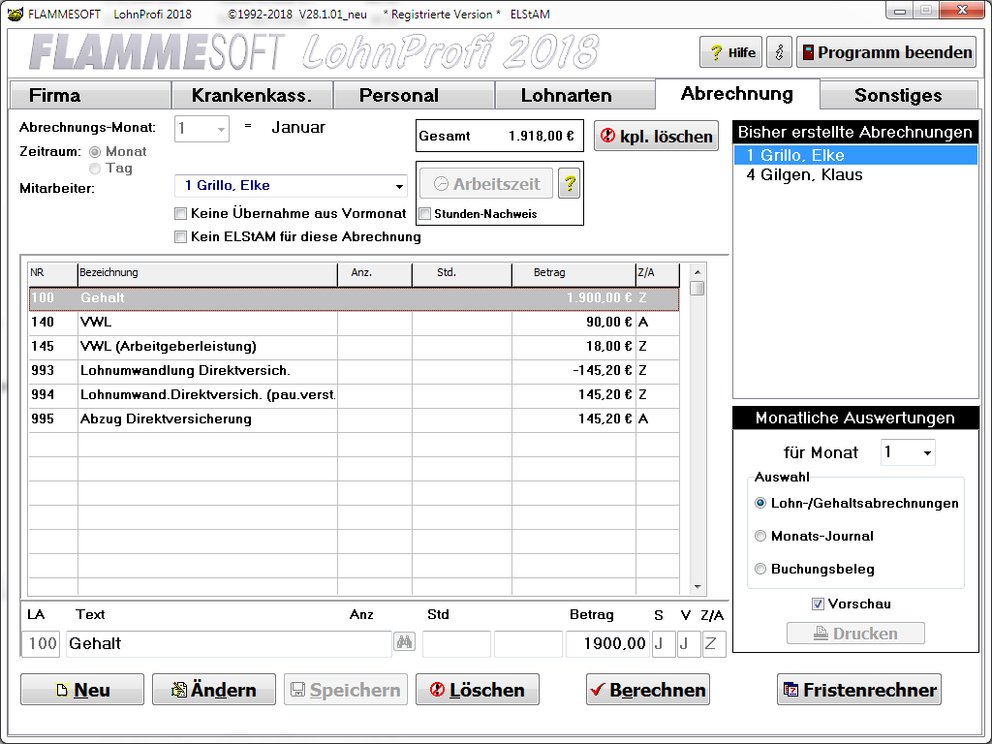Click the Ändern button
992x744 pixels.
point(214,690)
